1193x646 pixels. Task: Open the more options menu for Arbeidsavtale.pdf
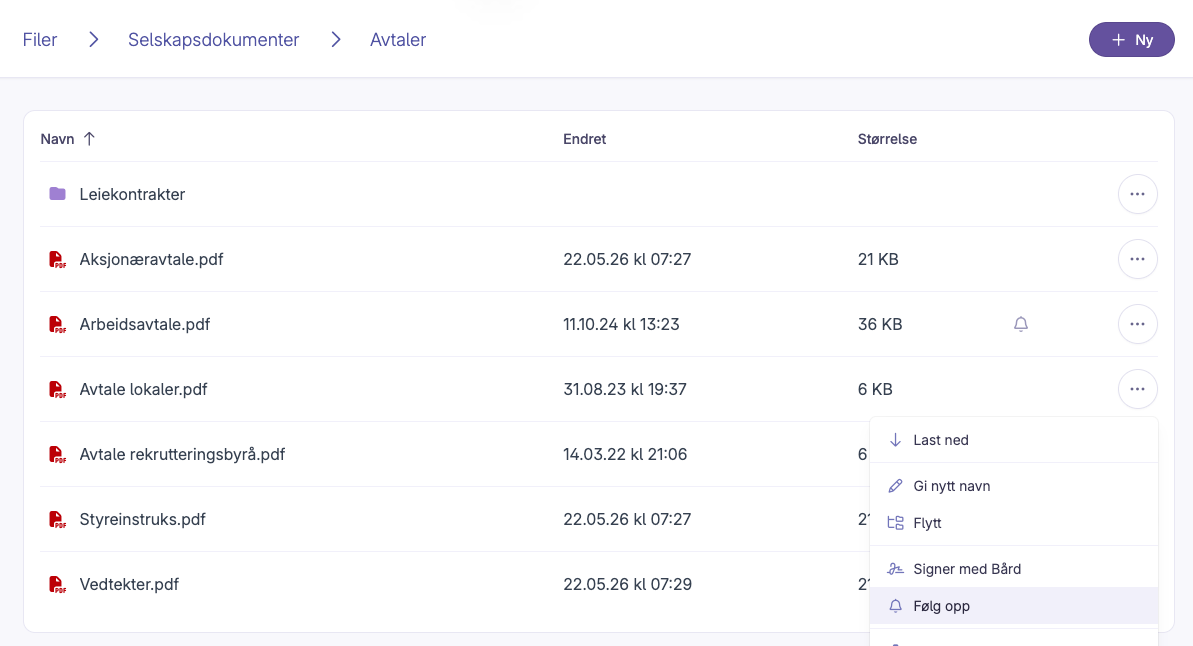(x=1137, y=324)
